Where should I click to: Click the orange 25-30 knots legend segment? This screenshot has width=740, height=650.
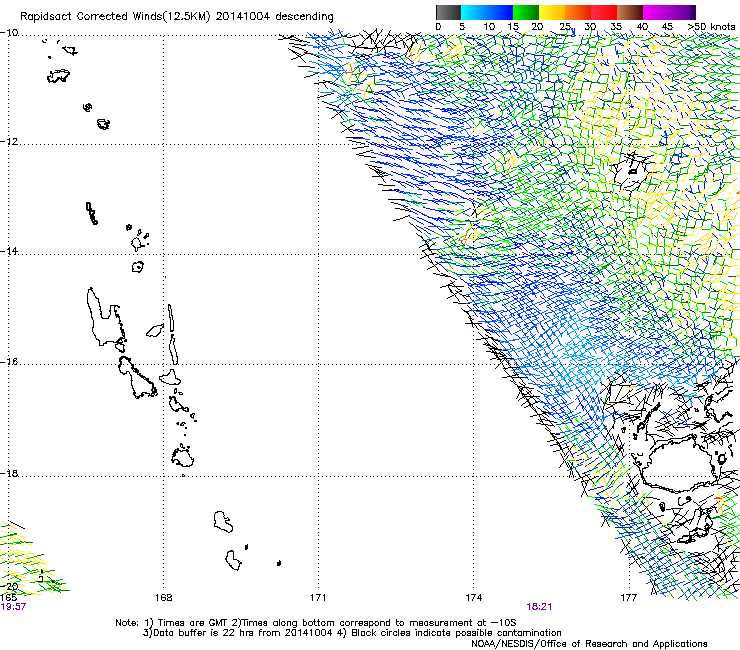click(x=578, y=12)
